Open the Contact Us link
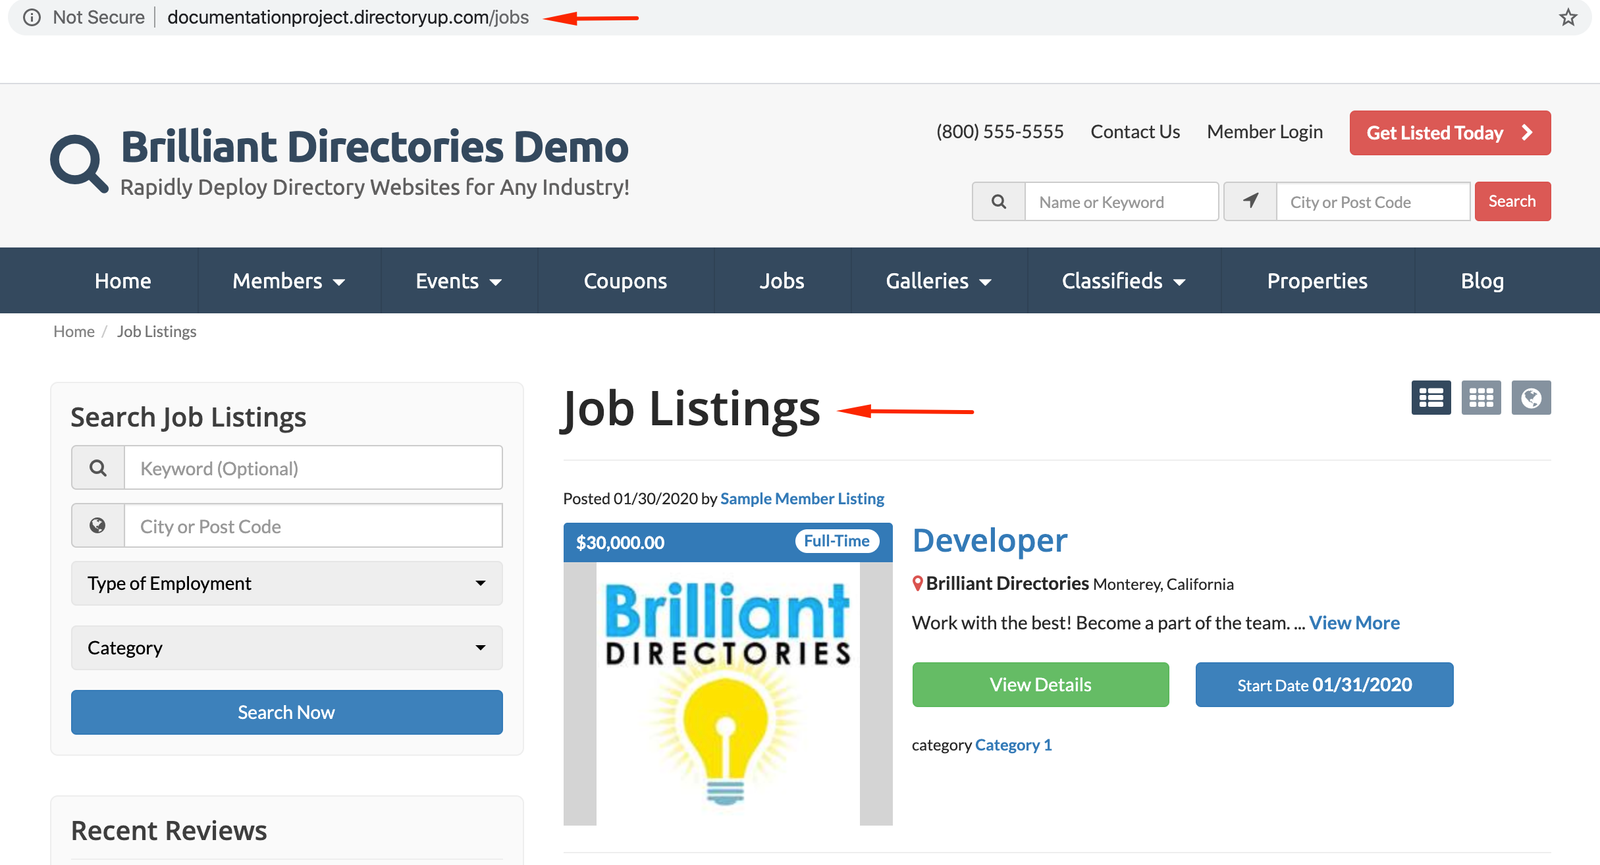This screenshot has width=1600, height=865. pos(1135,132)
